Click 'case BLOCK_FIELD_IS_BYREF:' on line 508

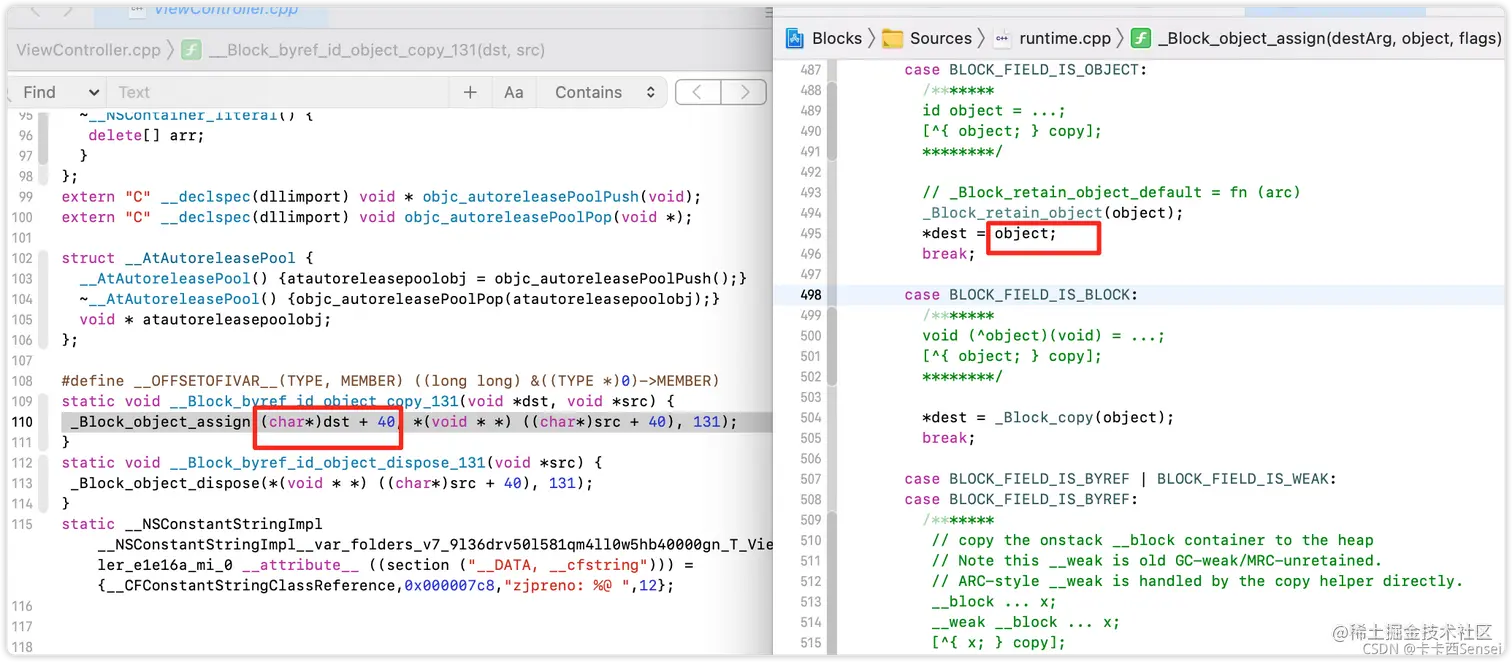click(x=1021, y=499)
